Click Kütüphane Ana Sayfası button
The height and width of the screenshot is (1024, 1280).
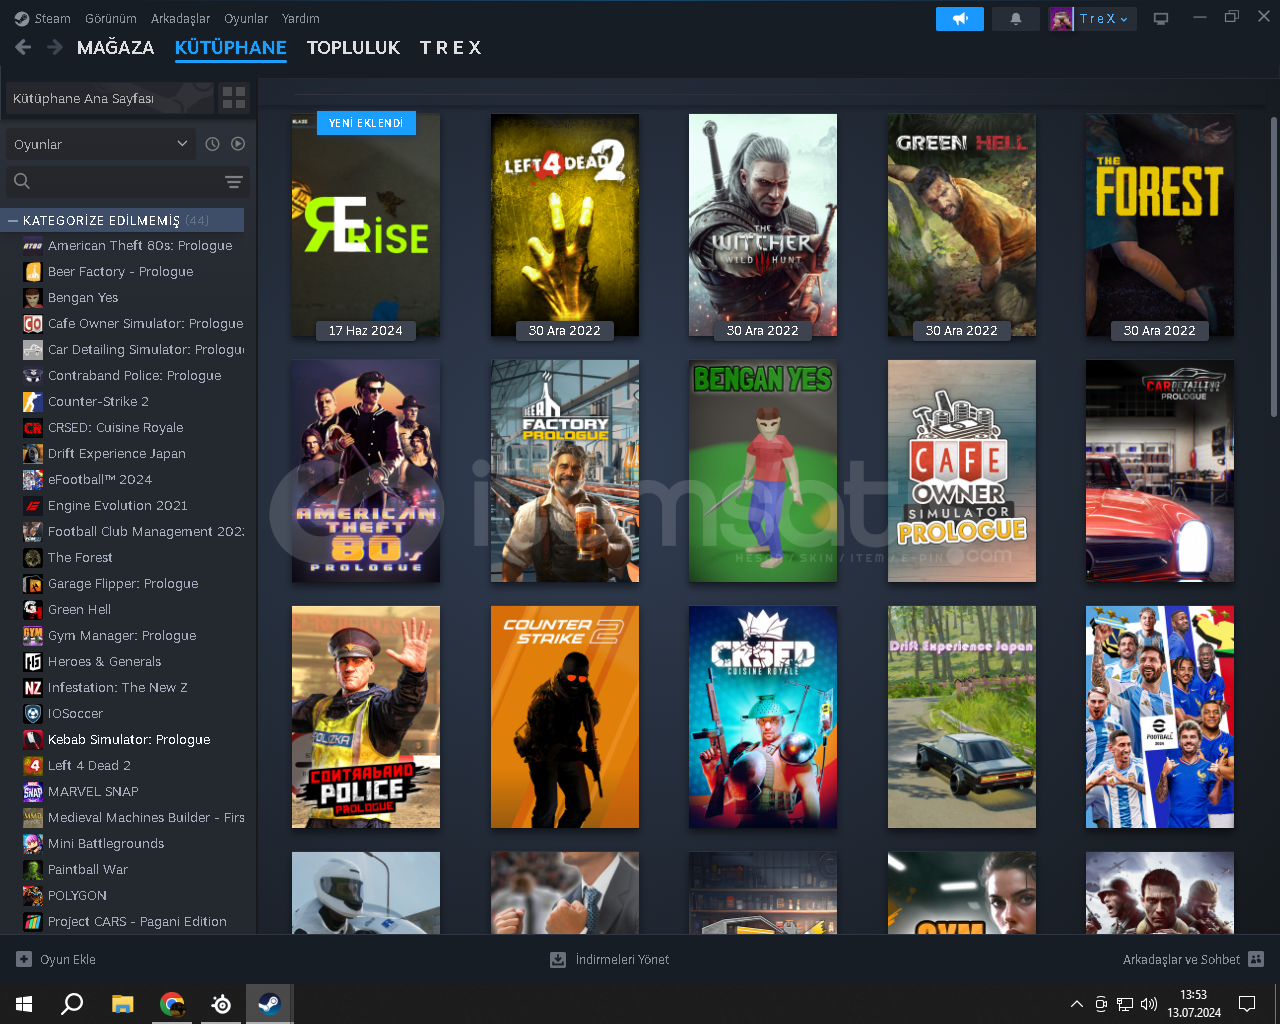tap(110, 98)
